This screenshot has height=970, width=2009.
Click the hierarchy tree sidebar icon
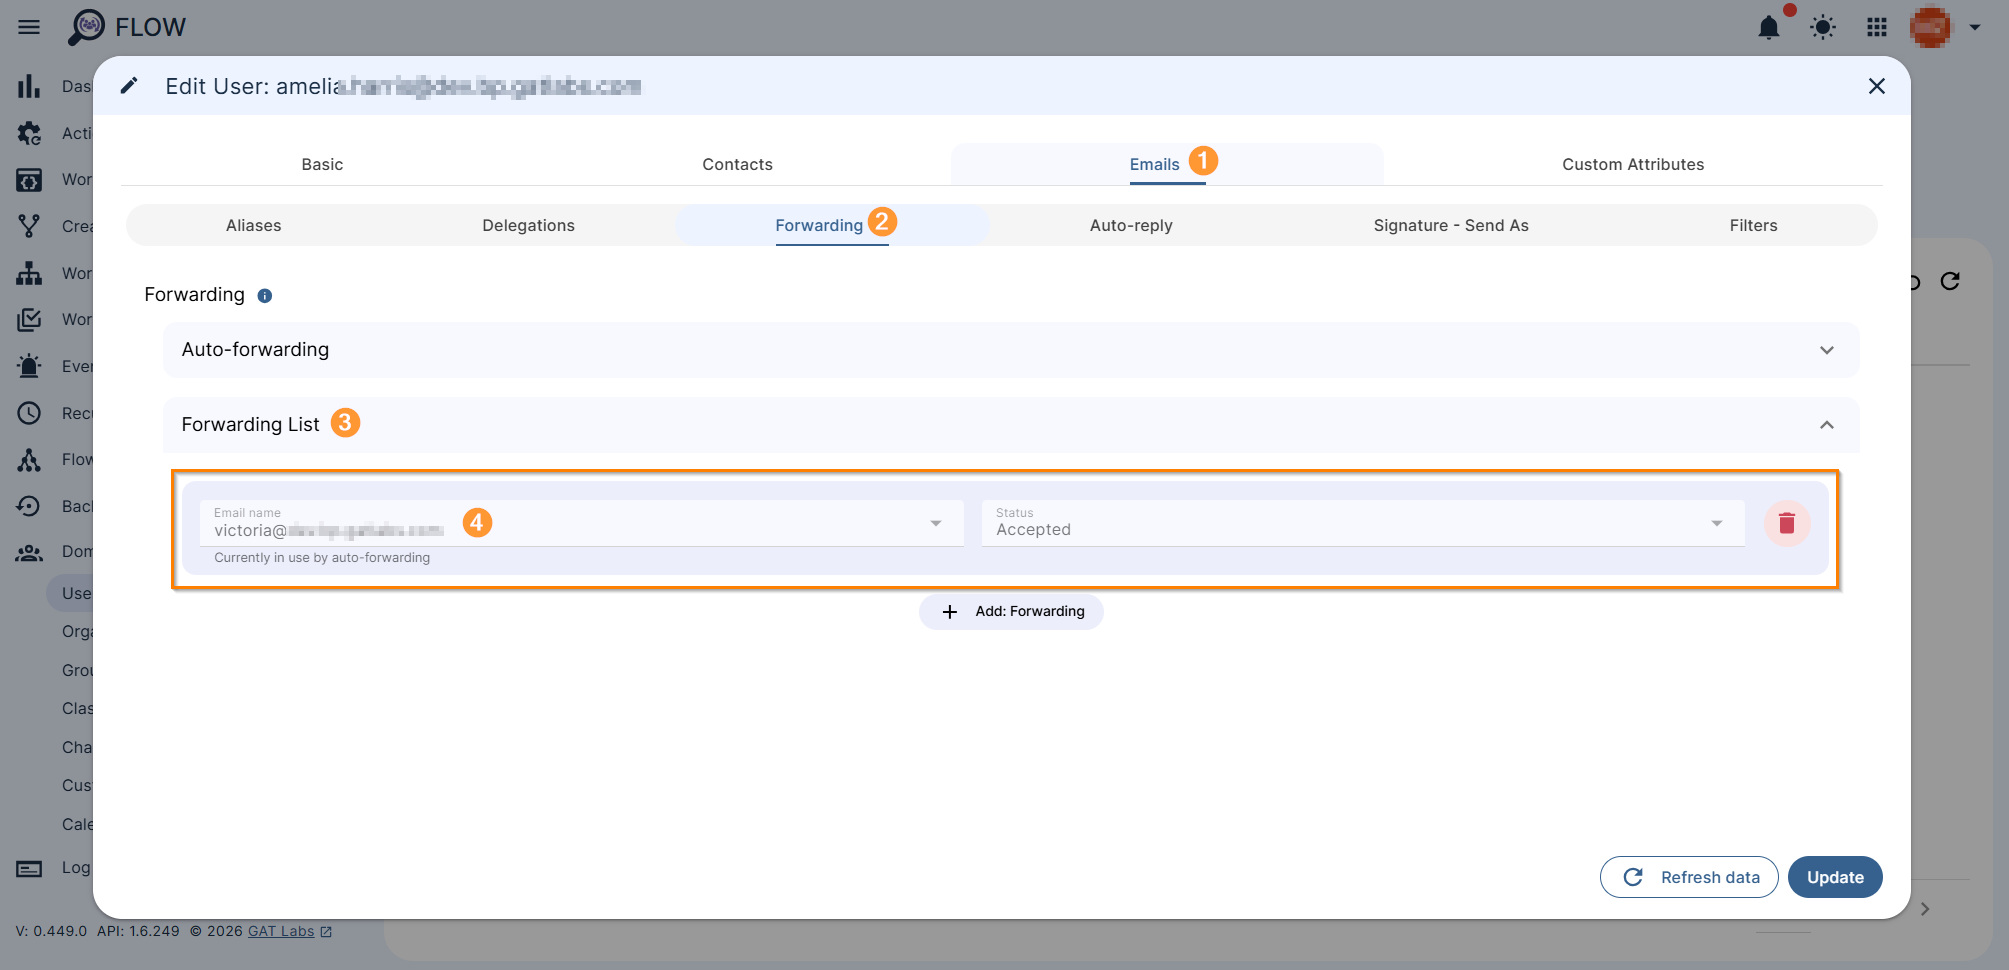coord(29,273)
